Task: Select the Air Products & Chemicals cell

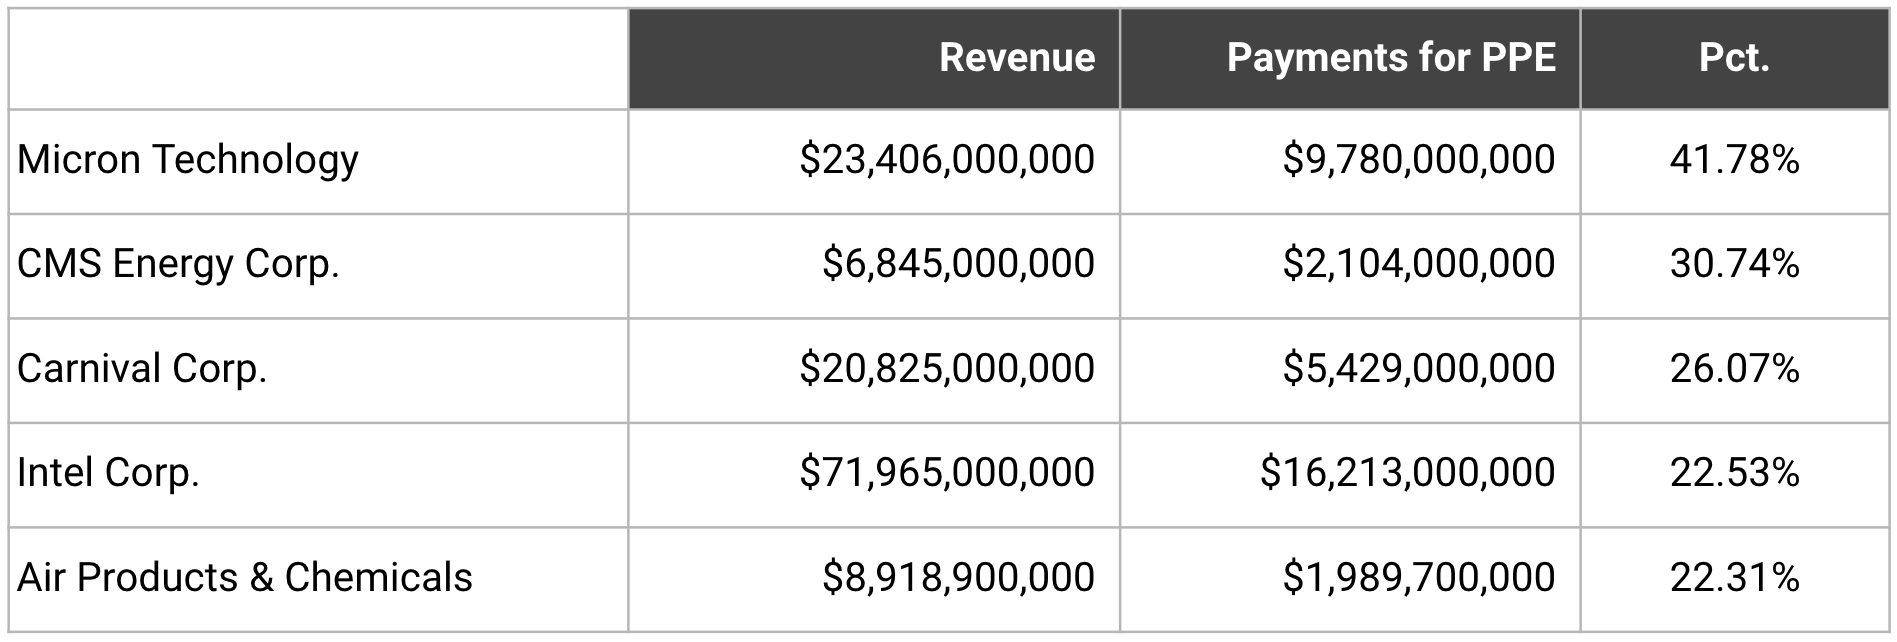Action: click(245, 578)
